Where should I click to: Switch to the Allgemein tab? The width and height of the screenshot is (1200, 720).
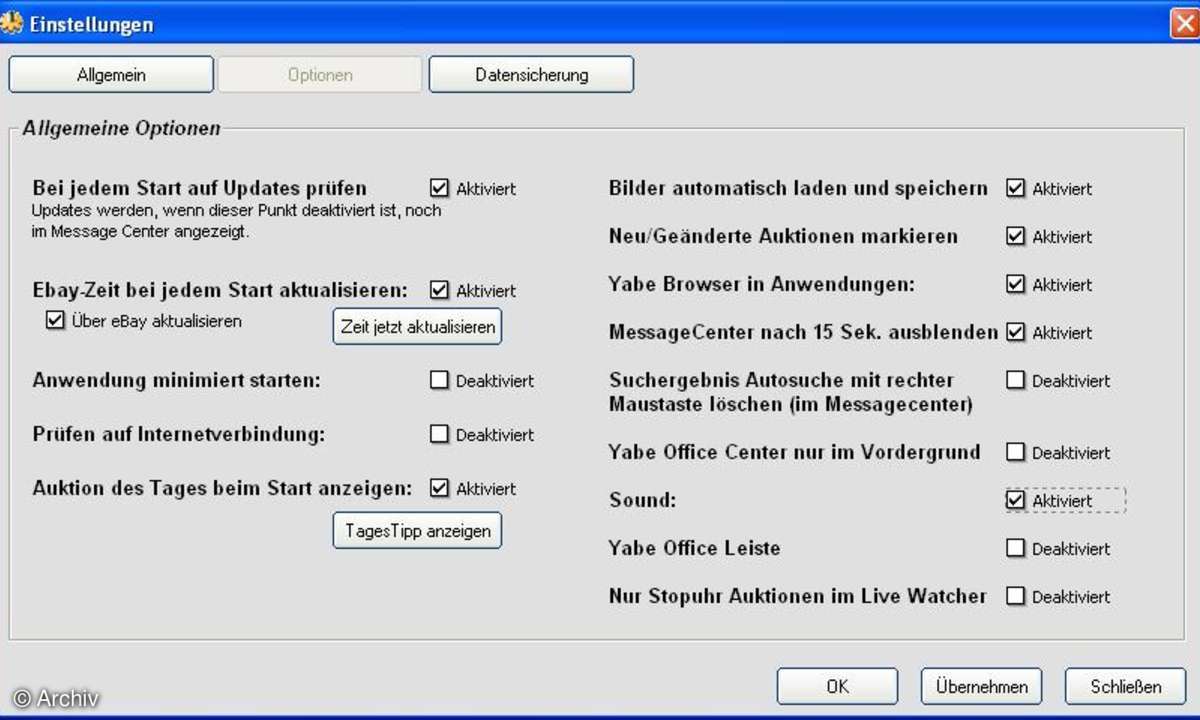pos(111,75)
